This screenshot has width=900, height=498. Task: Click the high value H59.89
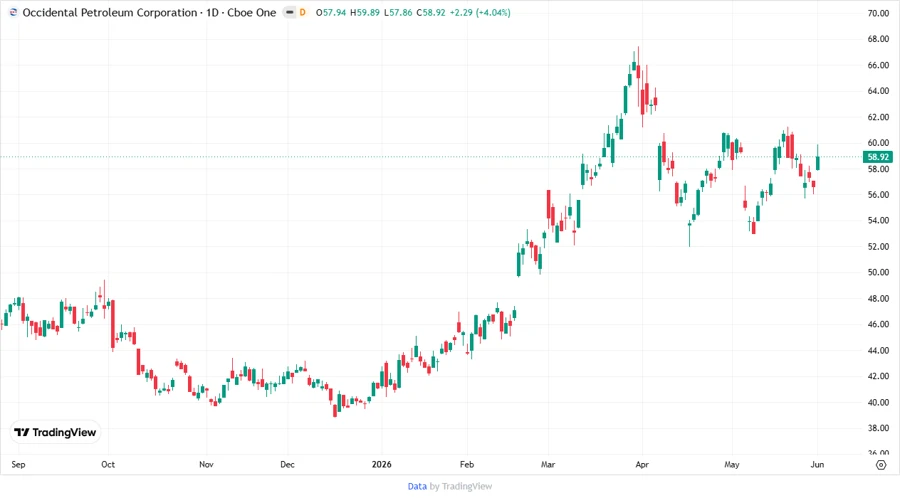(x=364, y=12)
